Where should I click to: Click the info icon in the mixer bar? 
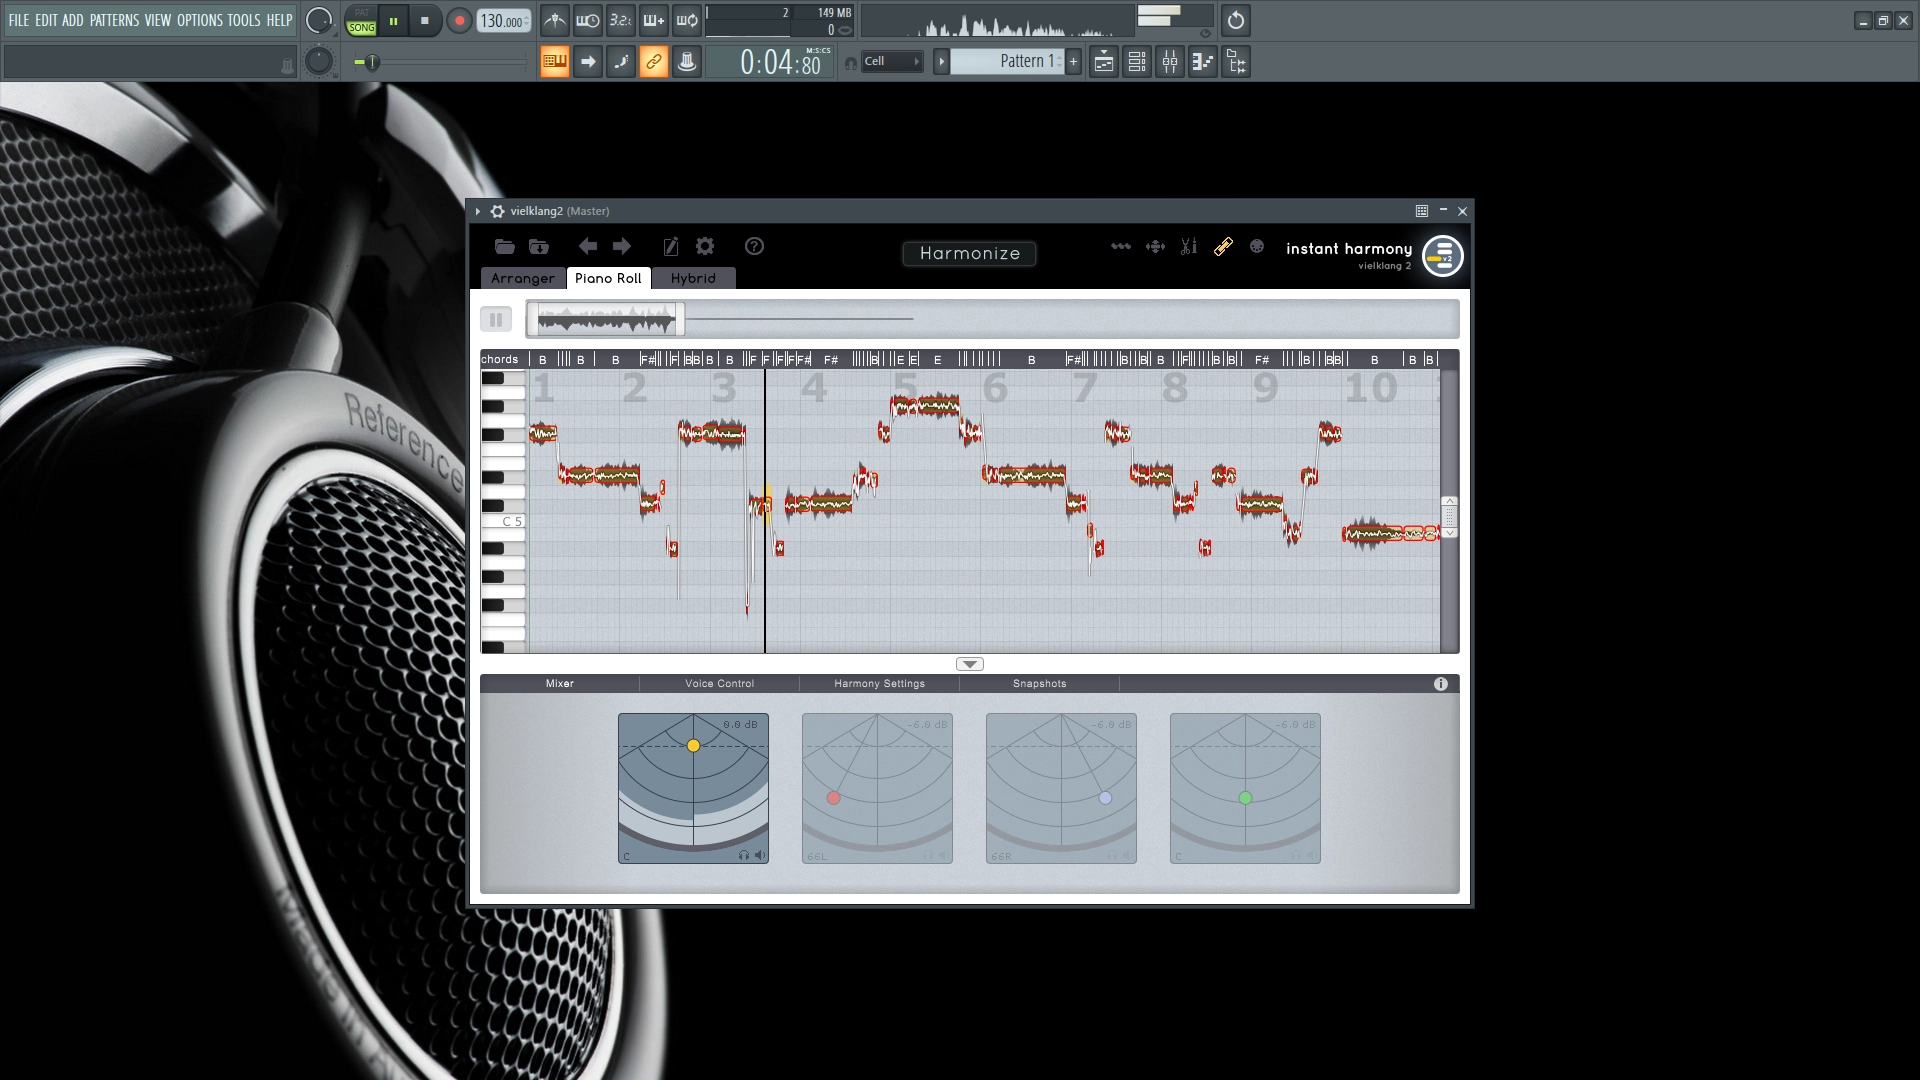pos(1441,684)
